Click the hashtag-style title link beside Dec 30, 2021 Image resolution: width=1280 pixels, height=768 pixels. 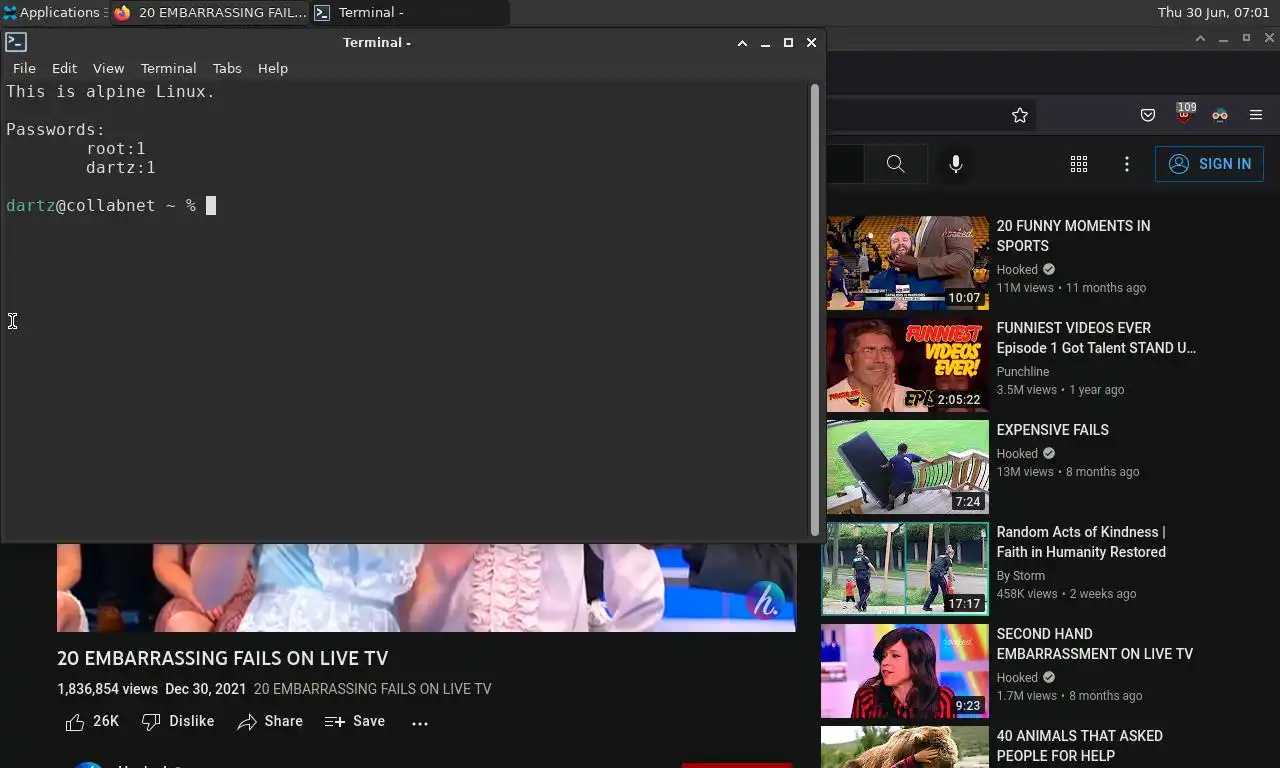coord(372,689)
